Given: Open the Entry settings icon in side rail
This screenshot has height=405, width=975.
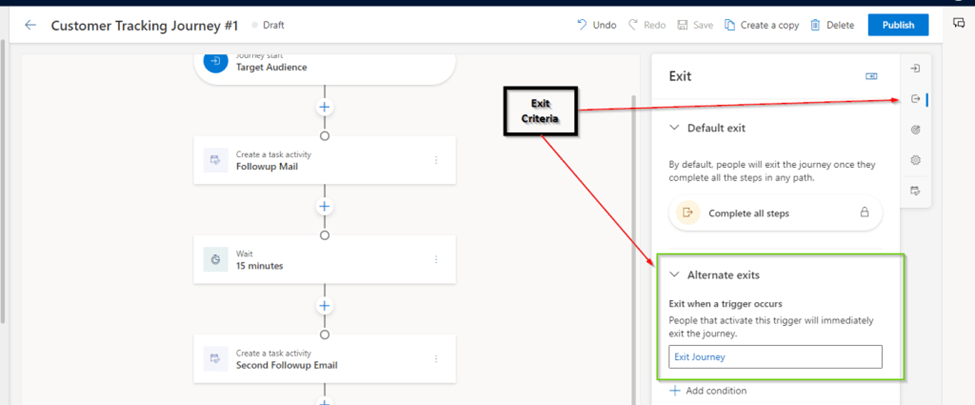Looking at the screenshot, I should (915, 68).
